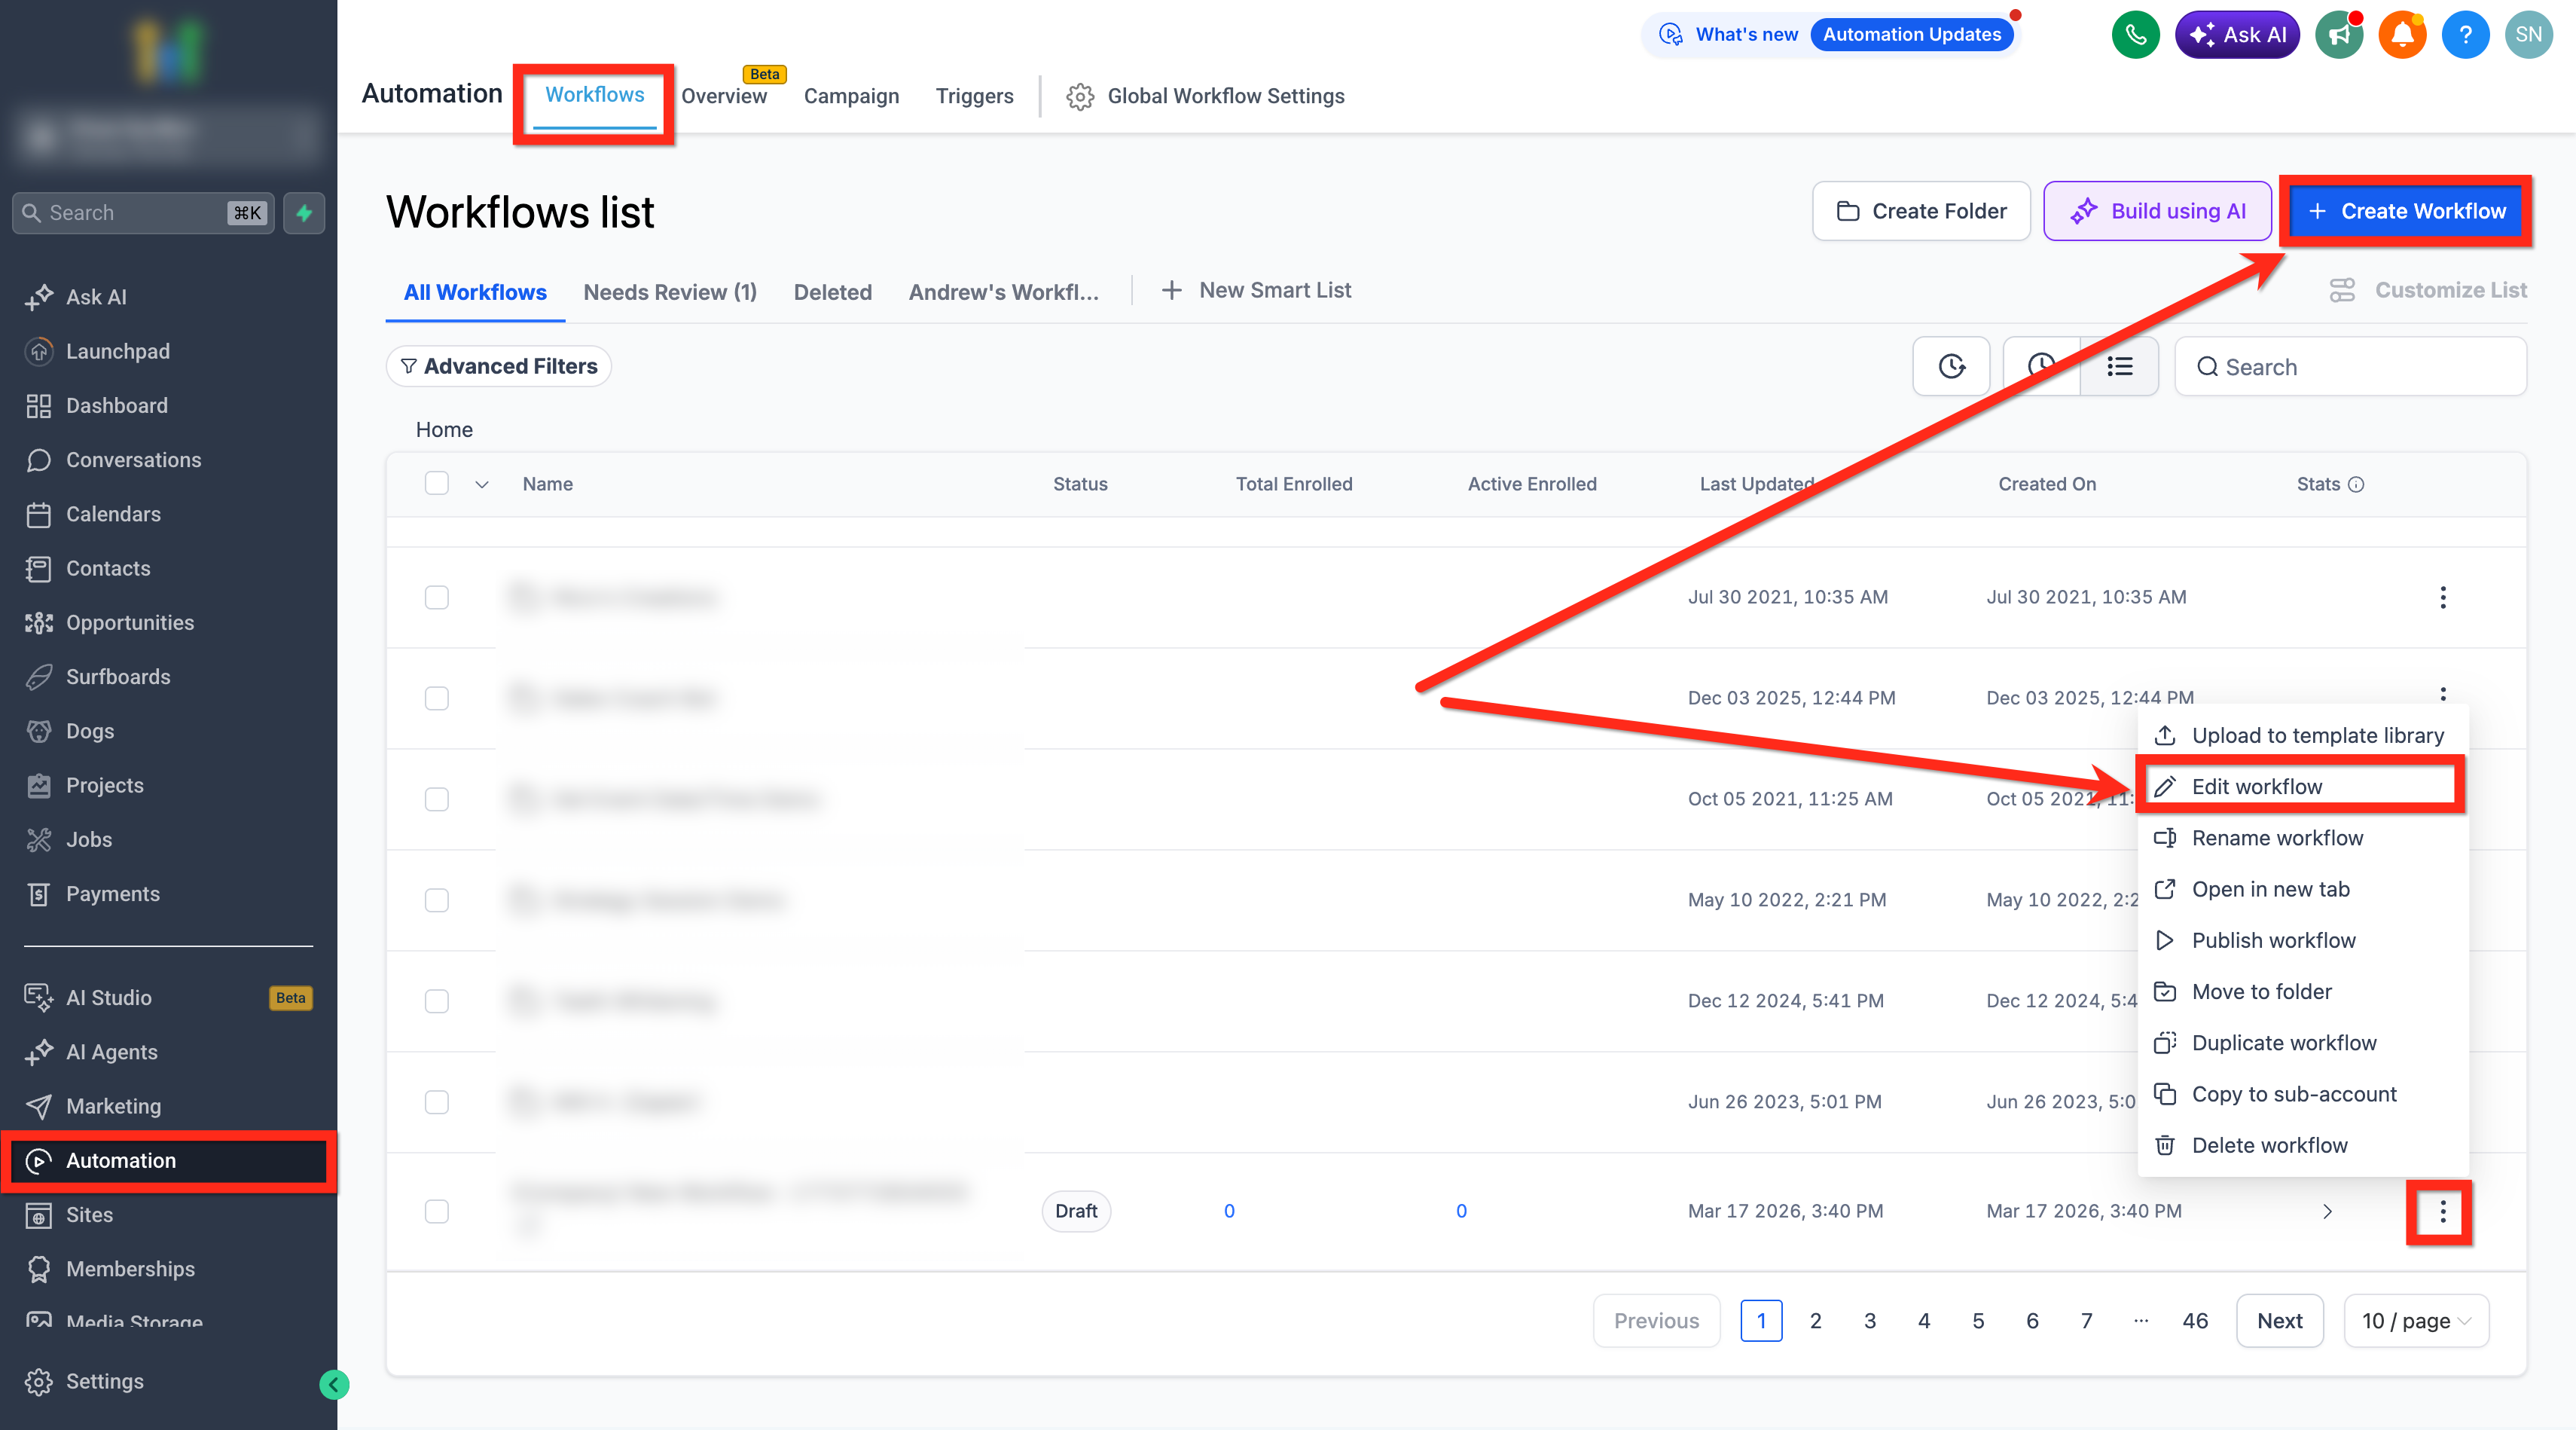Open the three-dot menu on Draft workflow
Image resolution: width=2576 pixels, height=1430 pixels.
pos(2442,1211)
